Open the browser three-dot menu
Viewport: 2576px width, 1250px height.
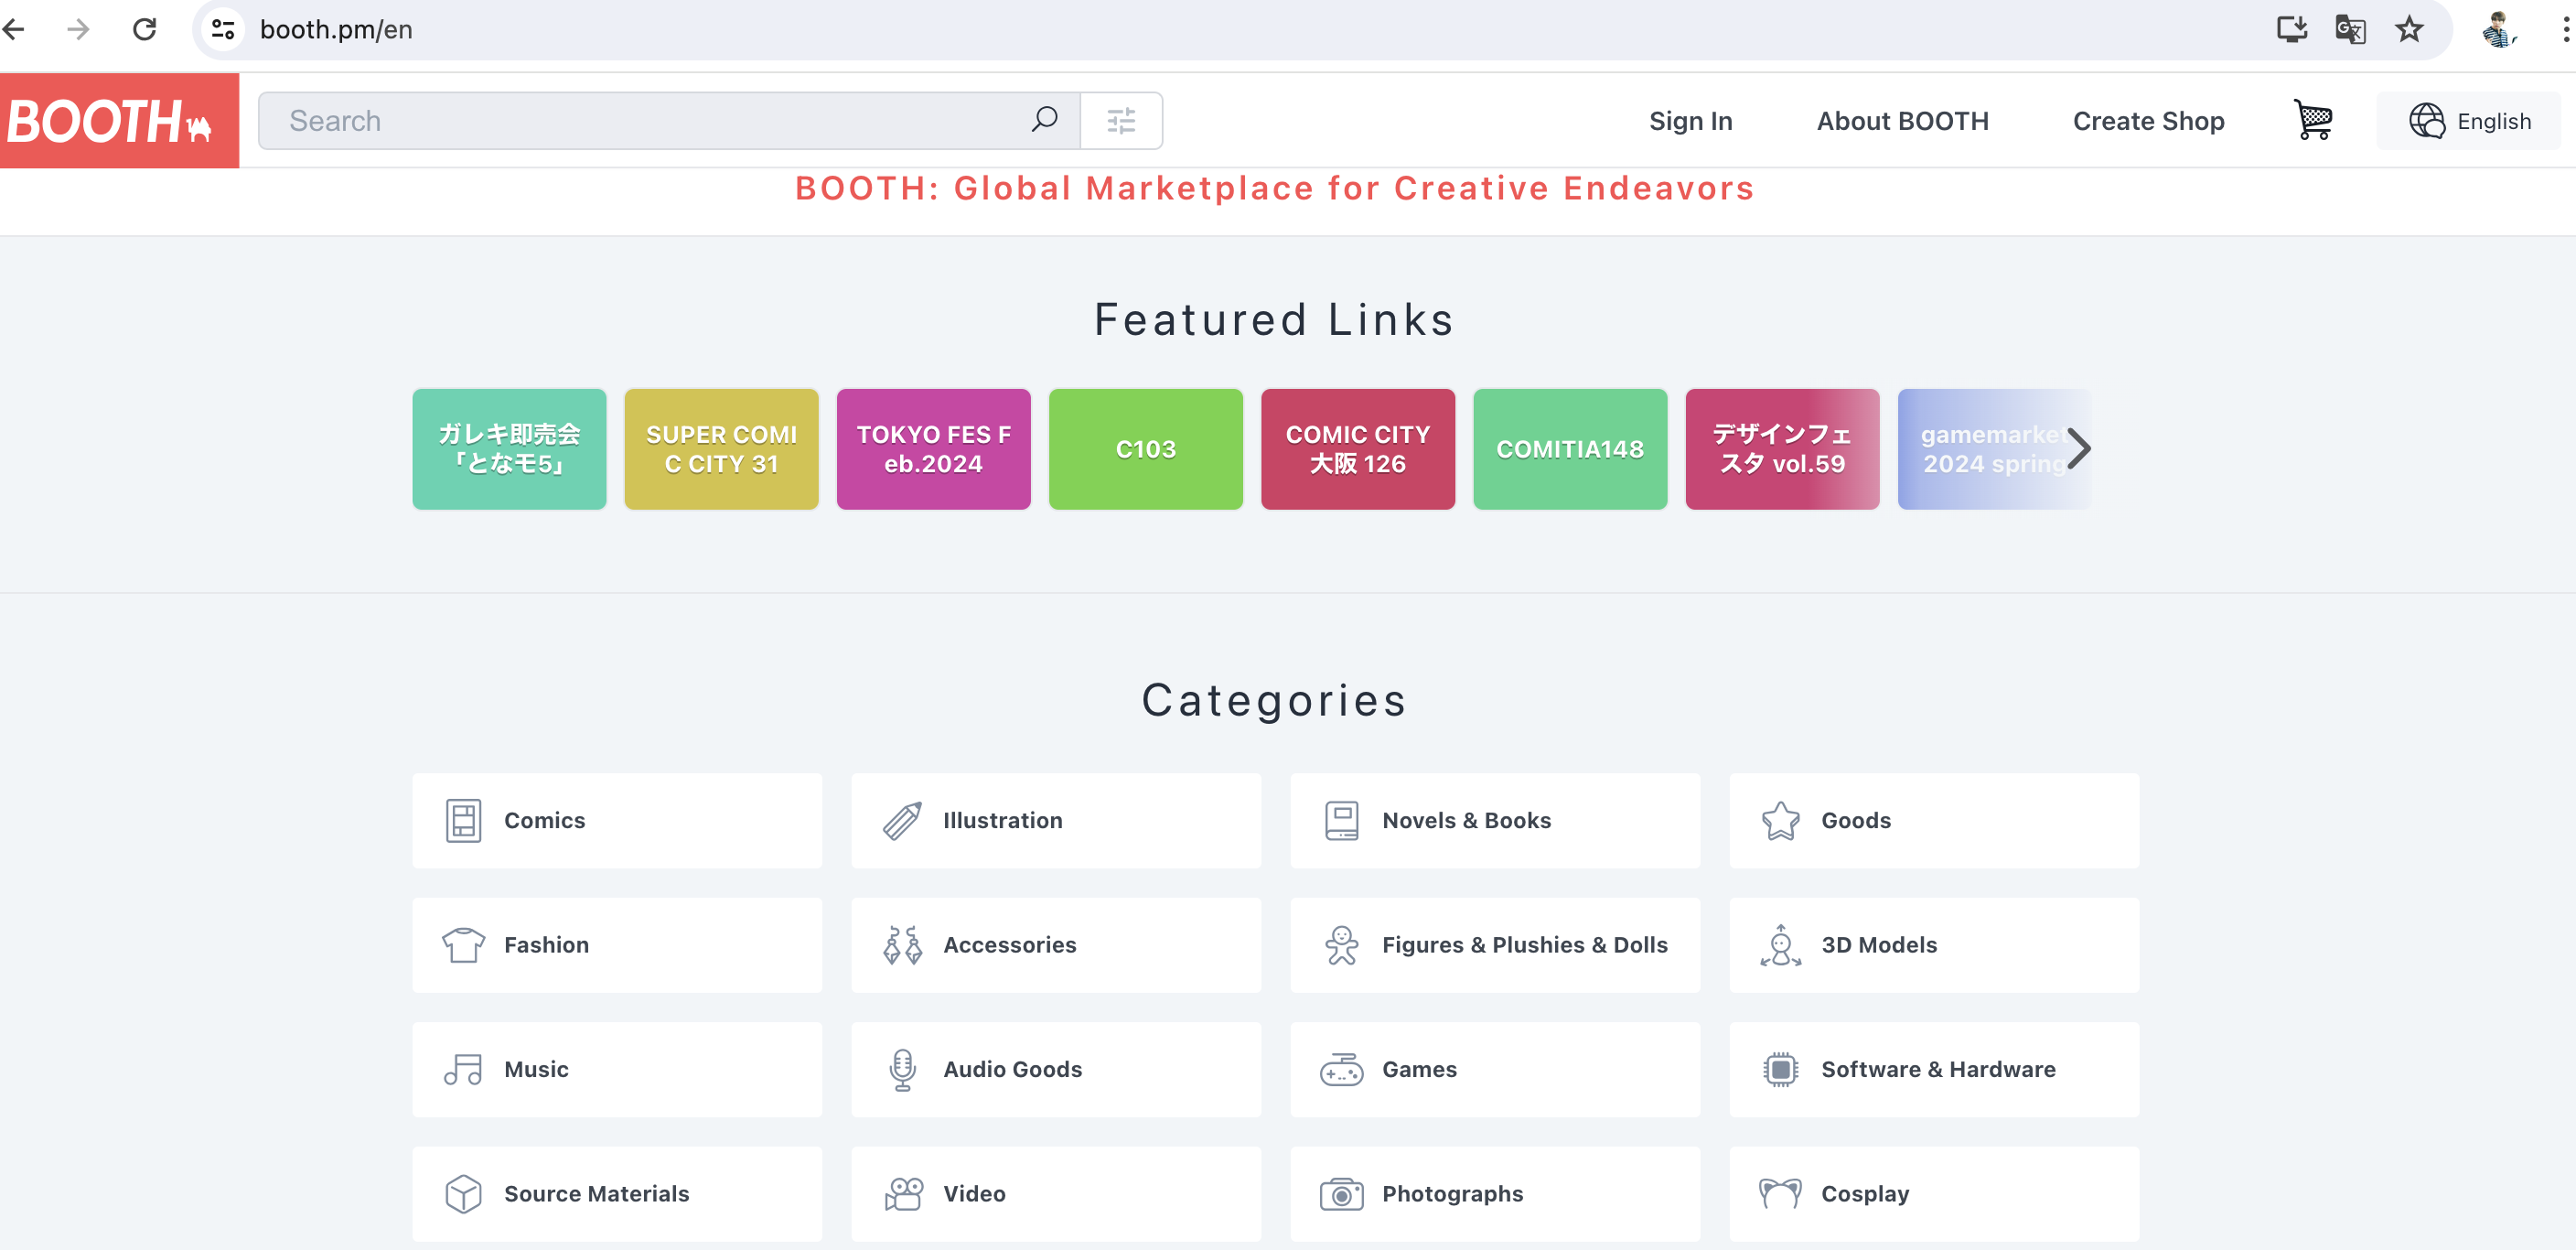2565,29
